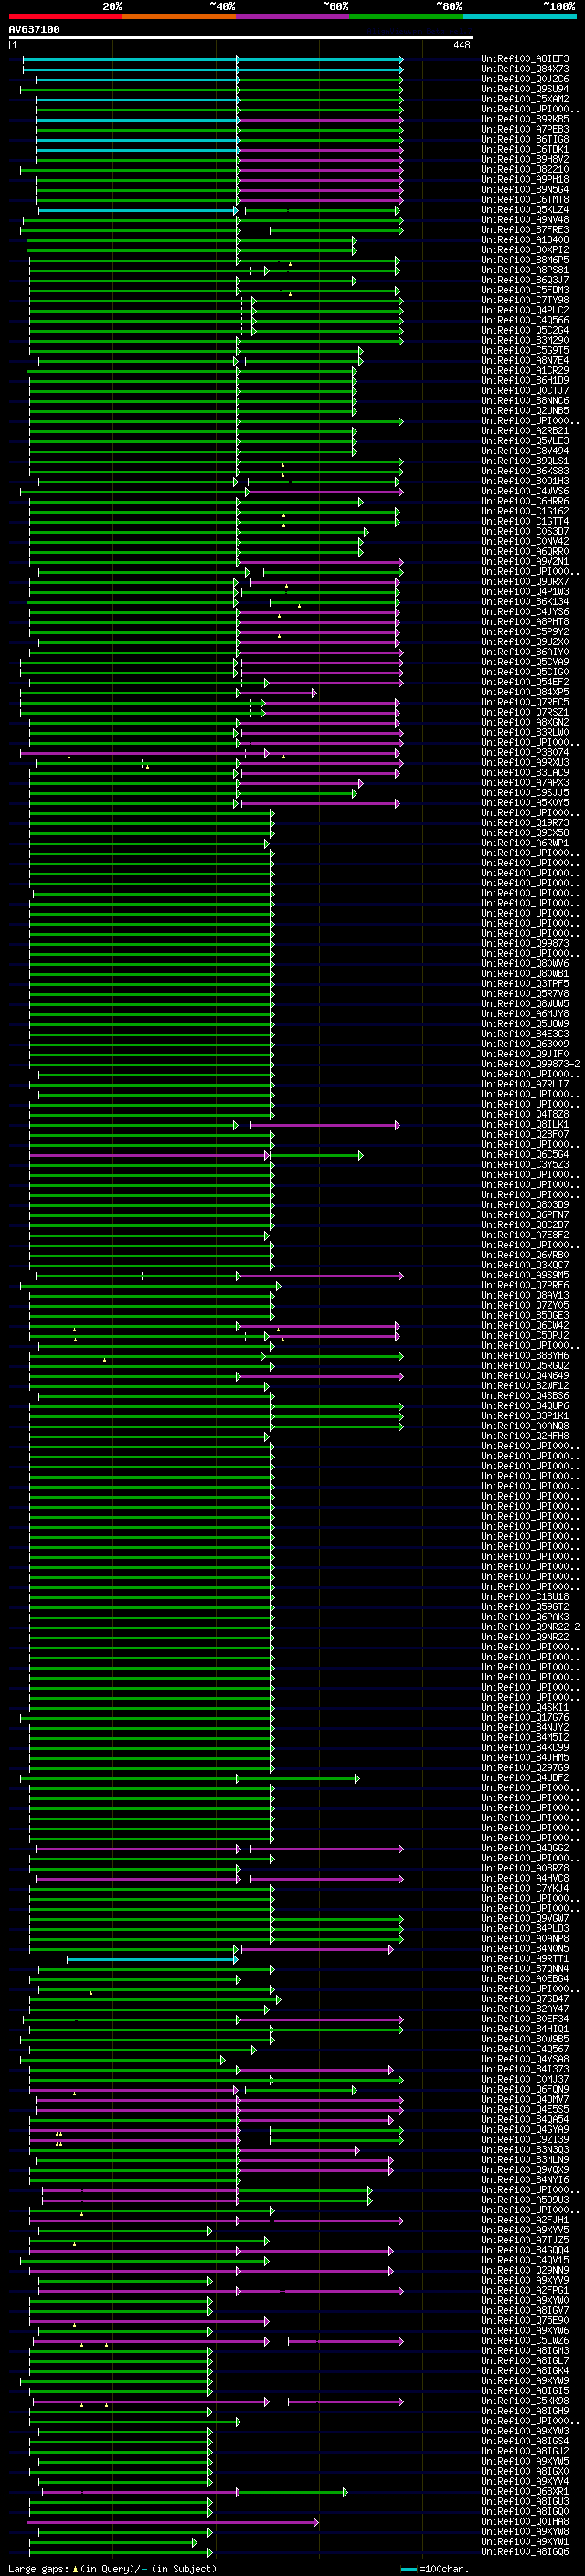Select the UniRef100_Q5KLZ4 label
Image resolution: width=585 pixels, height=2576 pixels.
pyautogui.click(x=525, y=210)
